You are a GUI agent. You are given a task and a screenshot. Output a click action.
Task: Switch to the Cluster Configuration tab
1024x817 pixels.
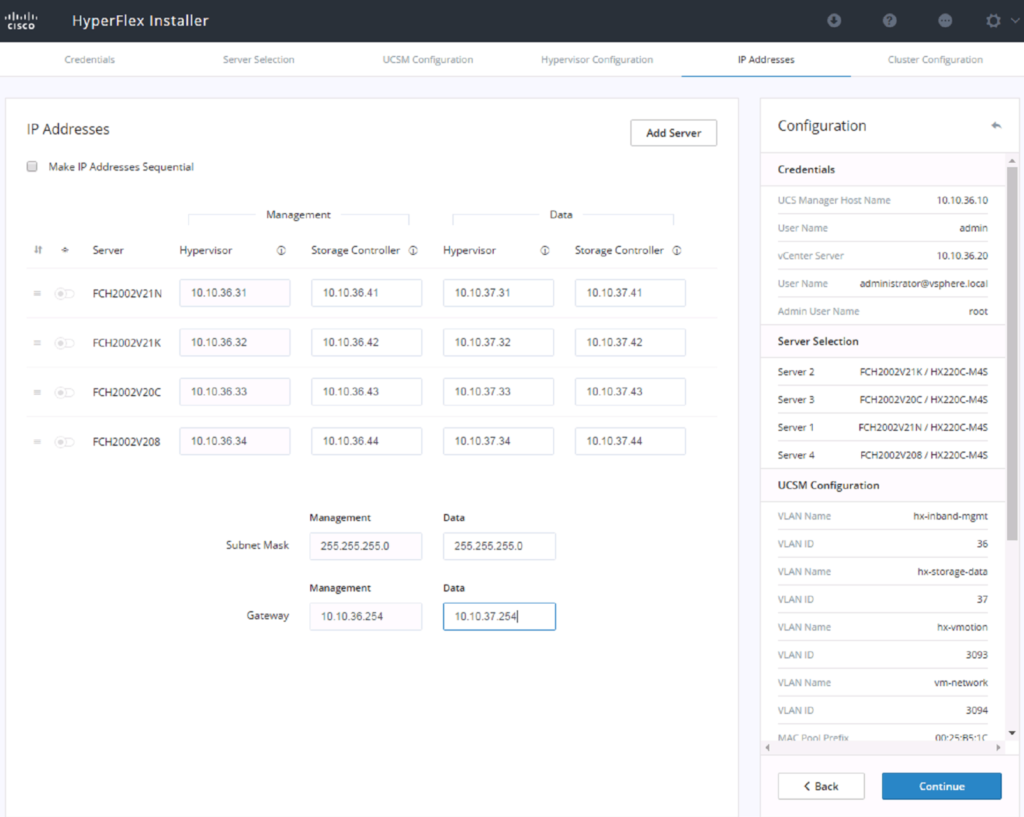[935, 59]
